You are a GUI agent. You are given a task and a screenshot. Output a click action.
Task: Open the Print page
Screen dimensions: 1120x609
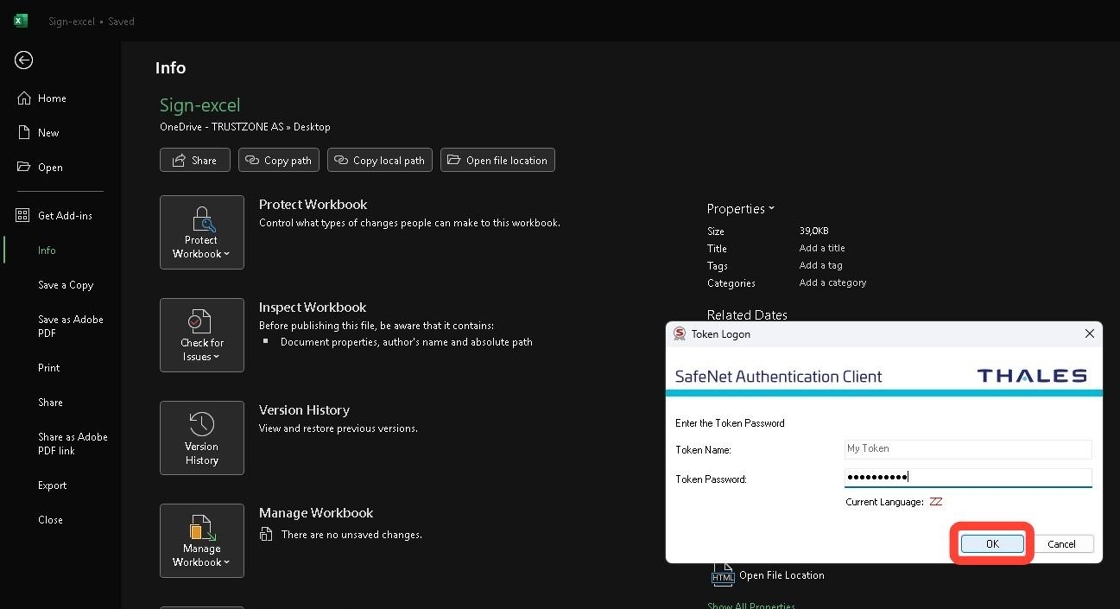[49, 368]
